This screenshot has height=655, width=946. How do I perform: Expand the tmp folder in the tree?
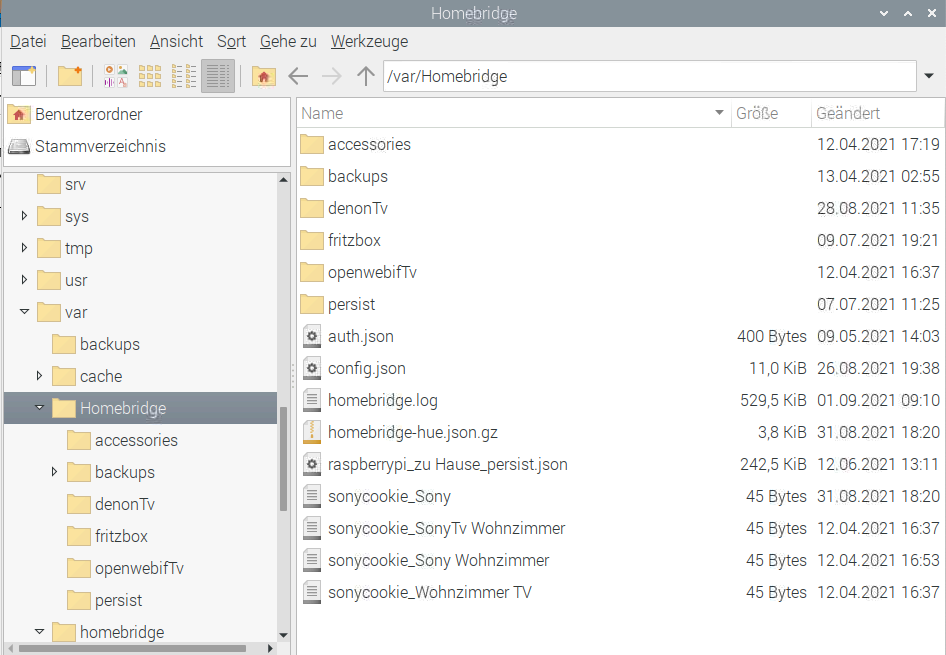click(24, 247)
